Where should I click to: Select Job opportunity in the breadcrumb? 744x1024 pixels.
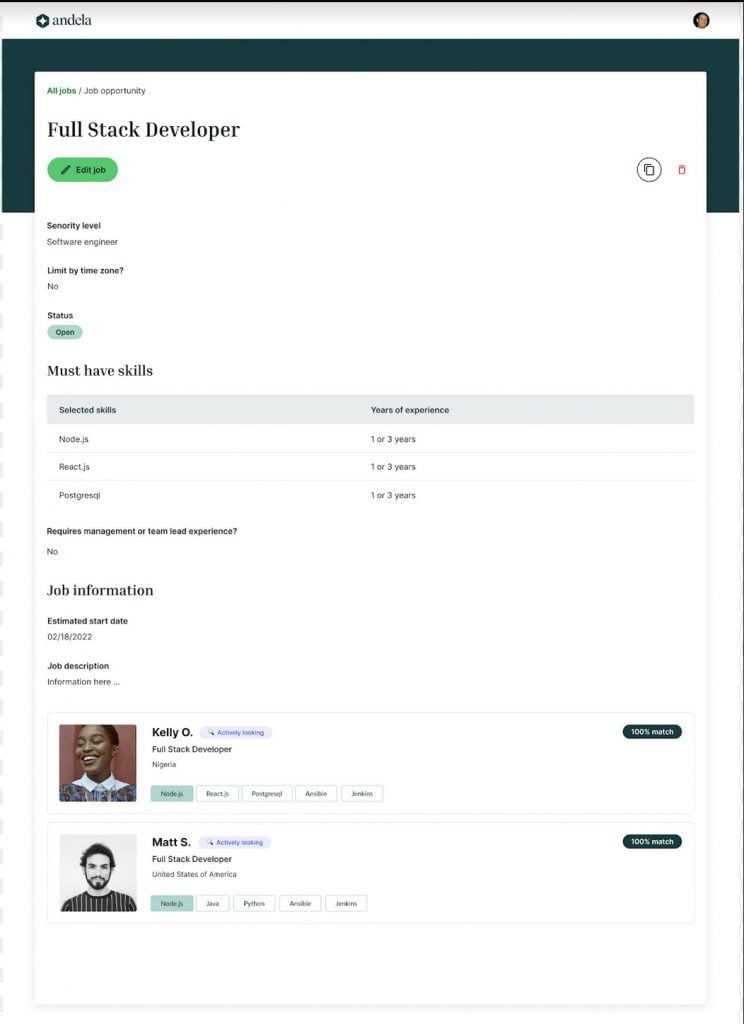coord(114,90)
